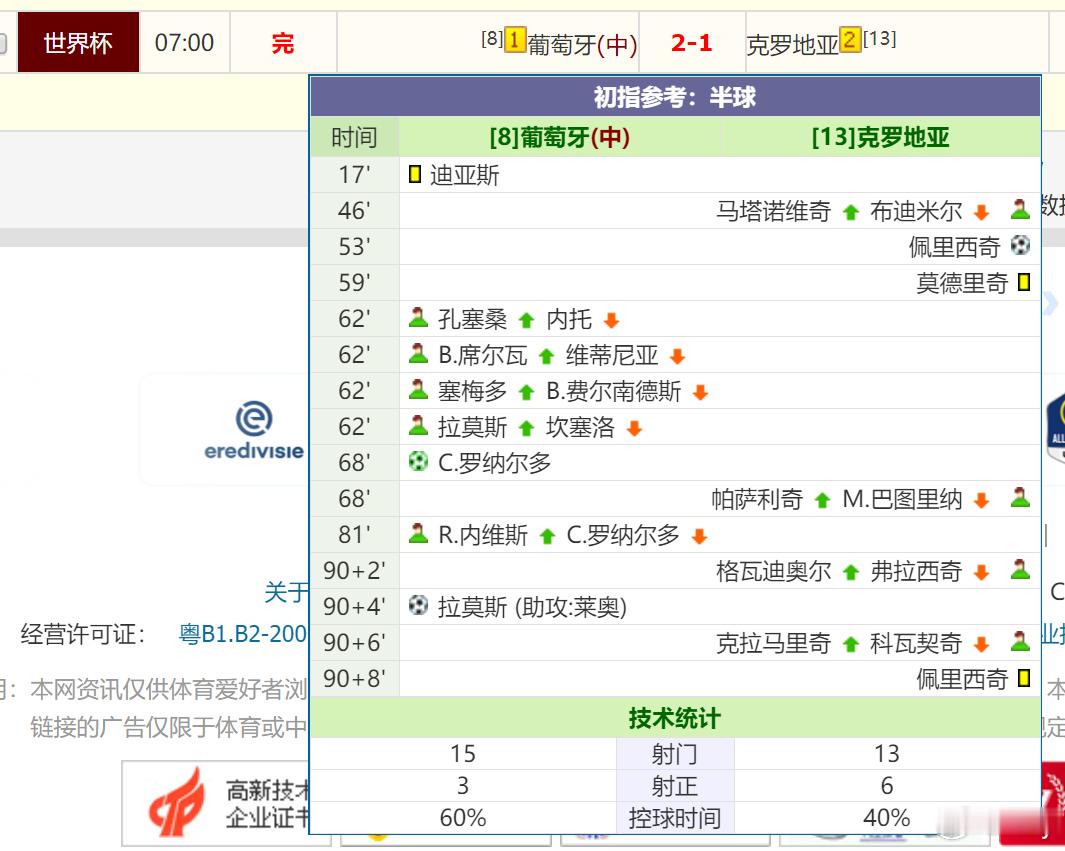1065x851 pixels.
Task: Click the 40% possession value
Action: (886, 818)
